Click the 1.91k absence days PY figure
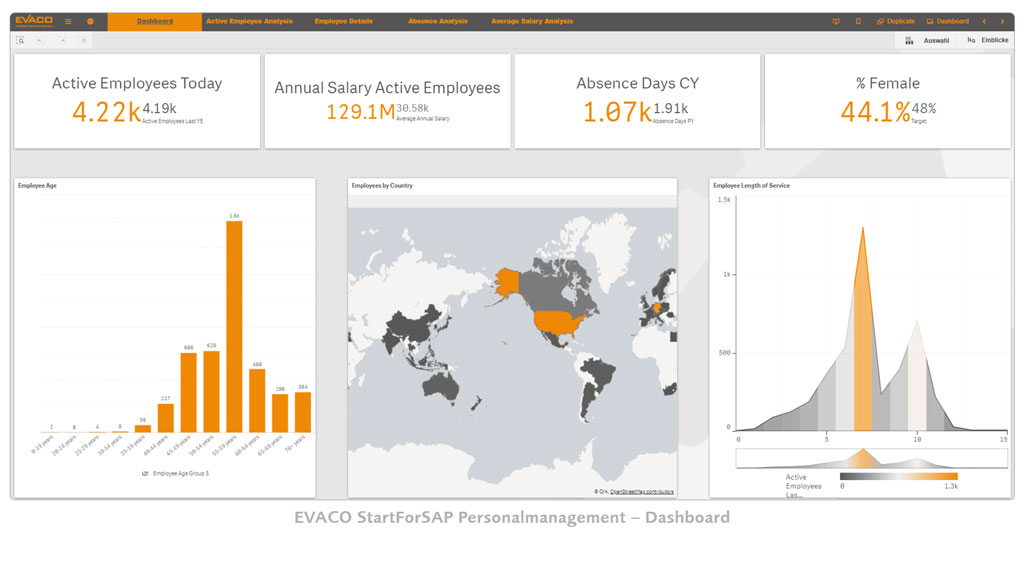This screenshot has width=1024, height=567. pos(671,108)
